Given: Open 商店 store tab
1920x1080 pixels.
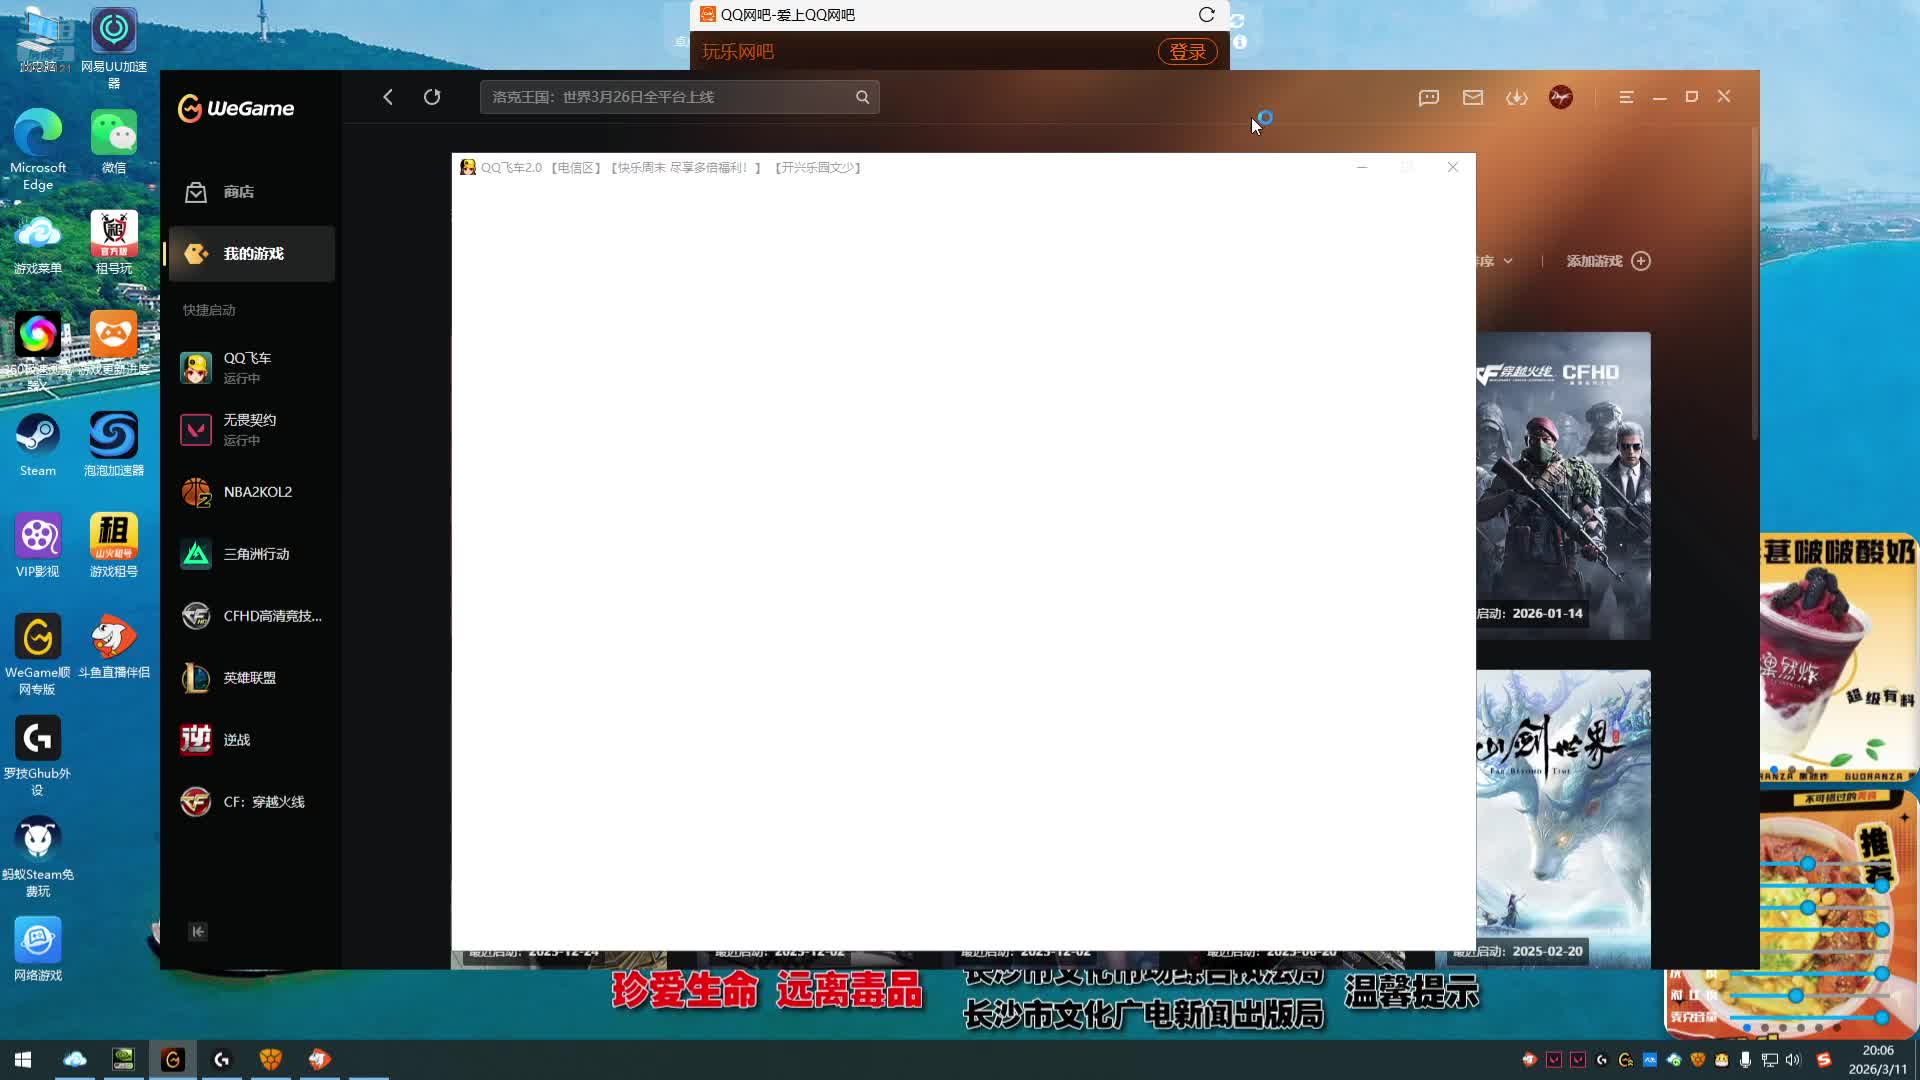Looking at the screenshot, I should [x=238, y=192].
